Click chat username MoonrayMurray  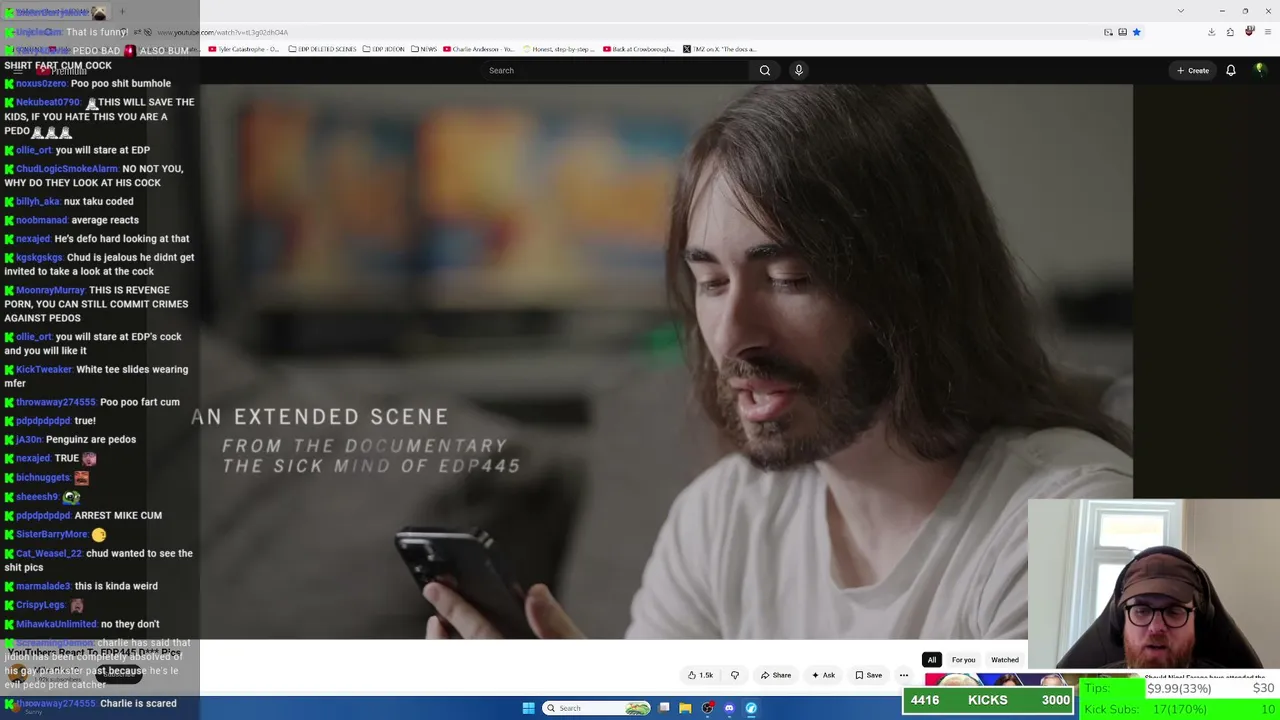pos(50,290)
